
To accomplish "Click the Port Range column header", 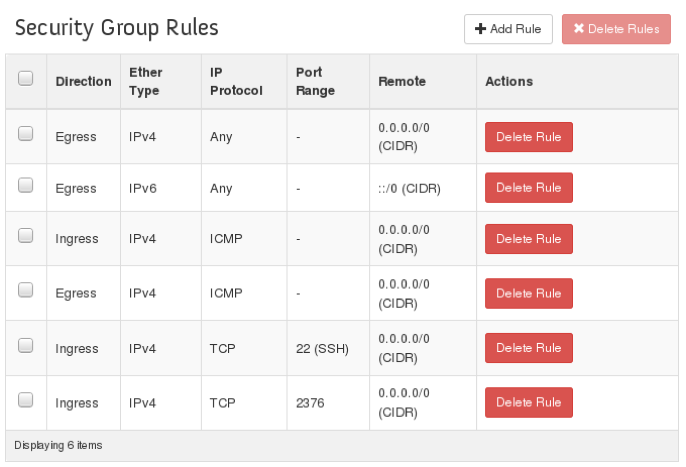I will pos(315,81).
